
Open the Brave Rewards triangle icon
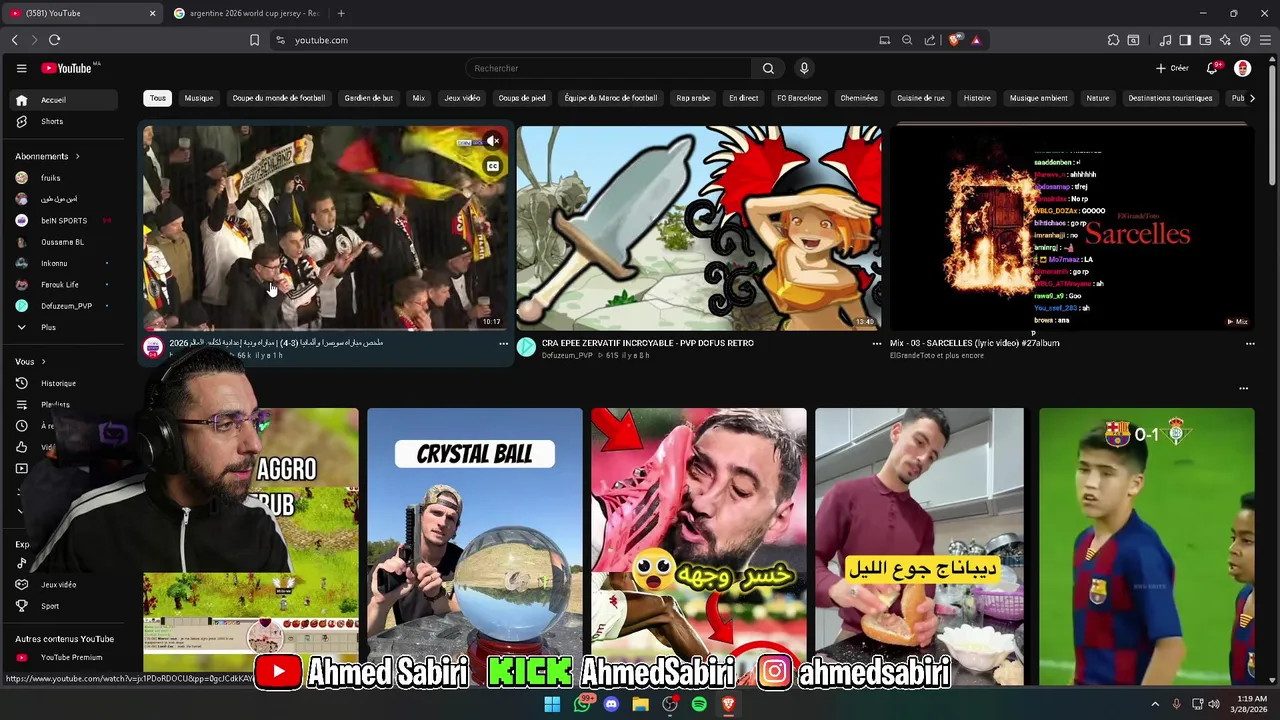(976, 40)
